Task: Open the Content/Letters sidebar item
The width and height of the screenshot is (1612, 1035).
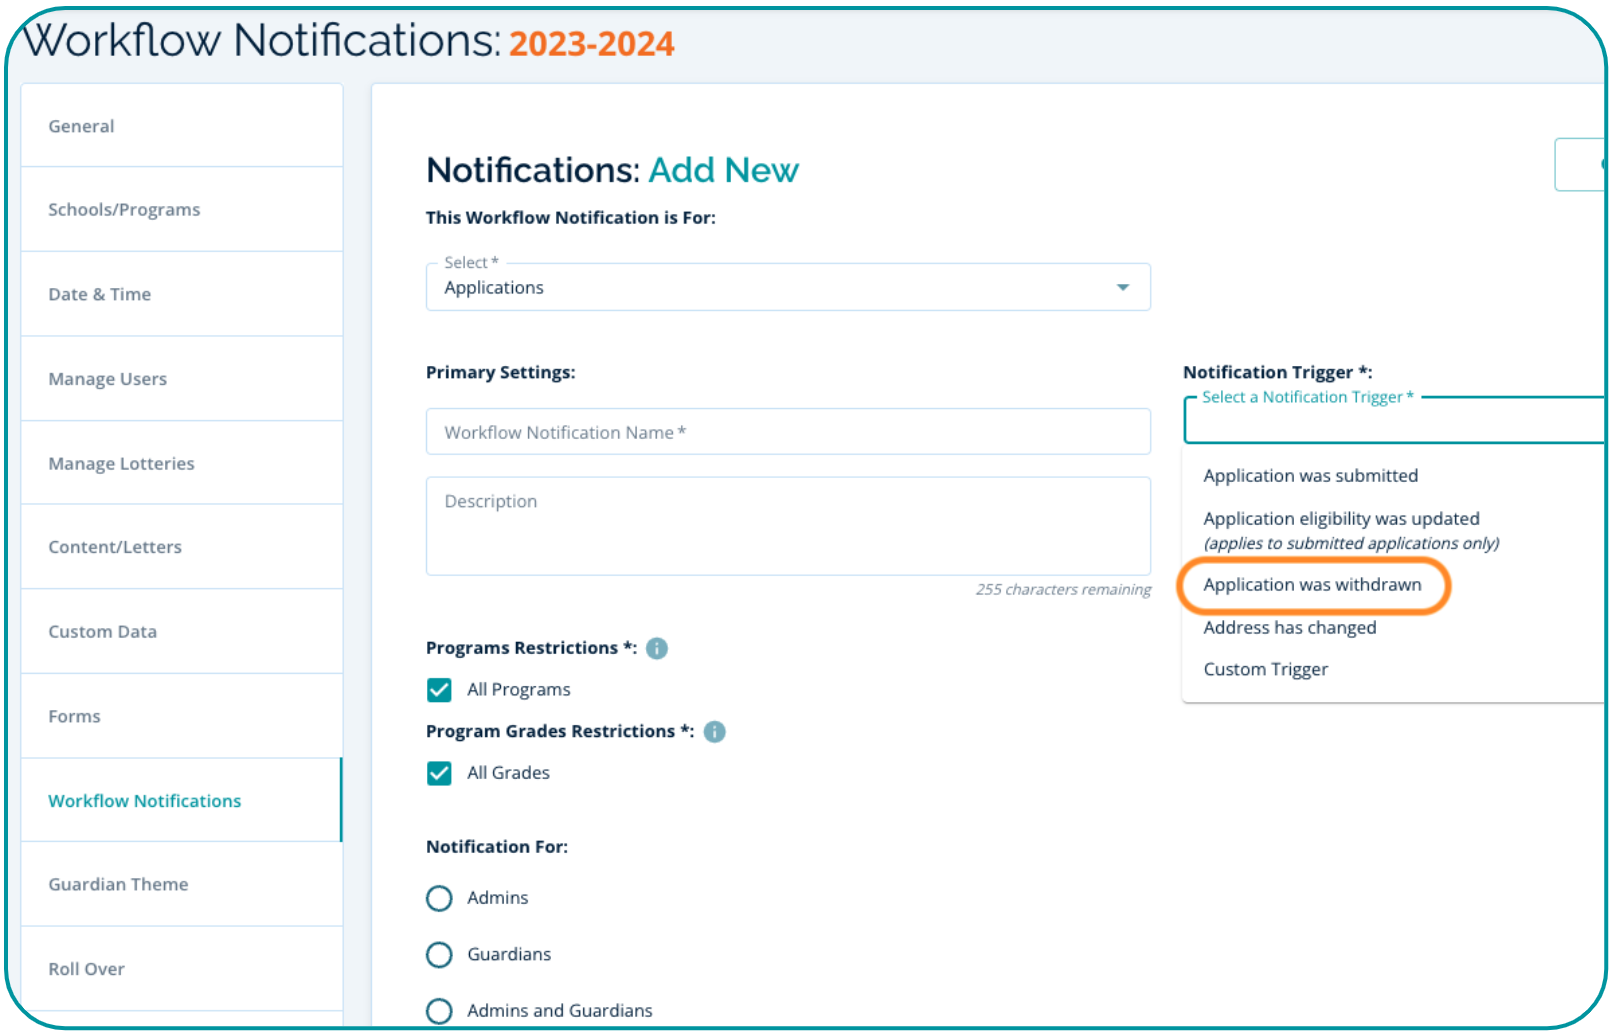Action: click(x=115, y=547)
